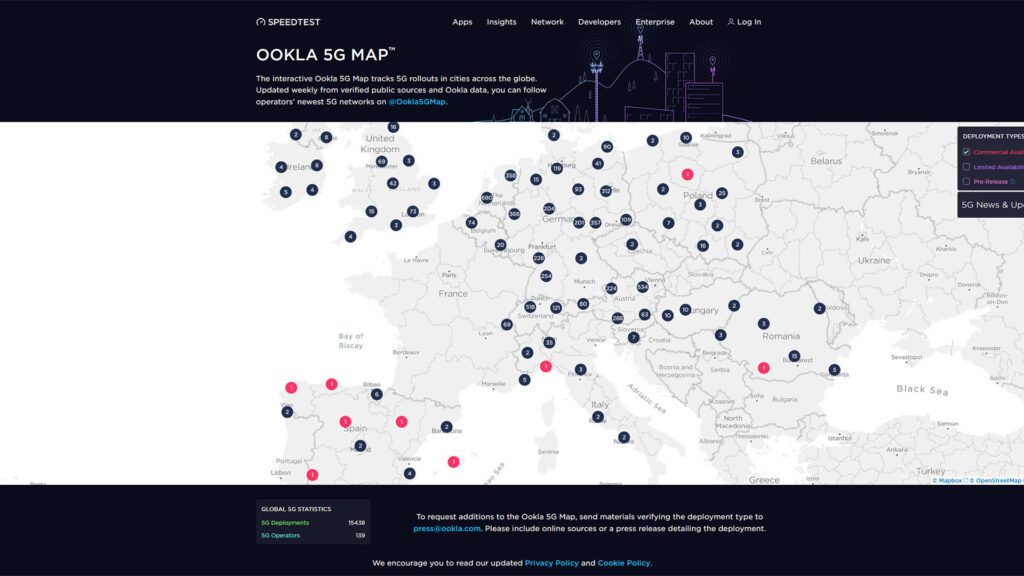
Task: Open the 41 marker east of Hamburg
Action: click(x=598, y=164)
